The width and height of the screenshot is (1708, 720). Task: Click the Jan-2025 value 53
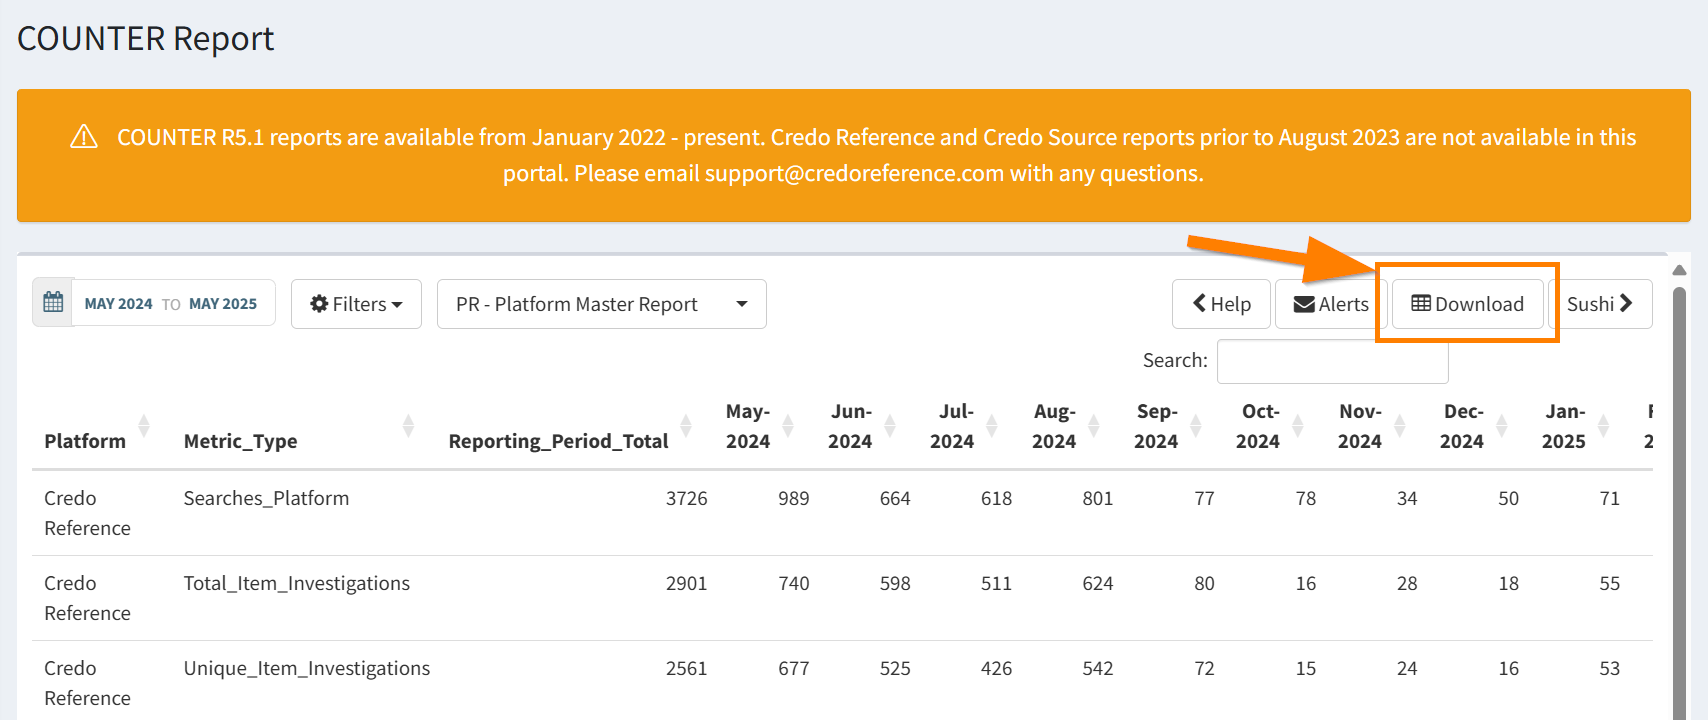point(1610,668)
